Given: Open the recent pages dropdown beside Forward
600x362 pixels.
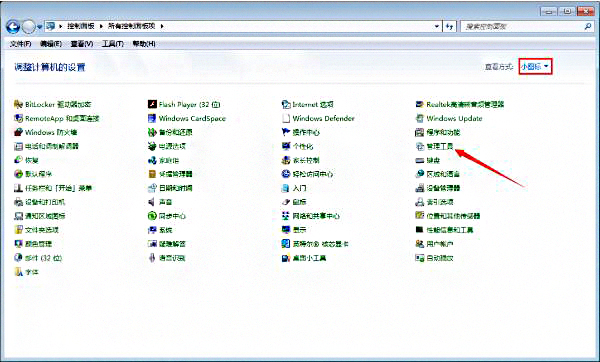Looking at the screenshot, I should [39, 27].
